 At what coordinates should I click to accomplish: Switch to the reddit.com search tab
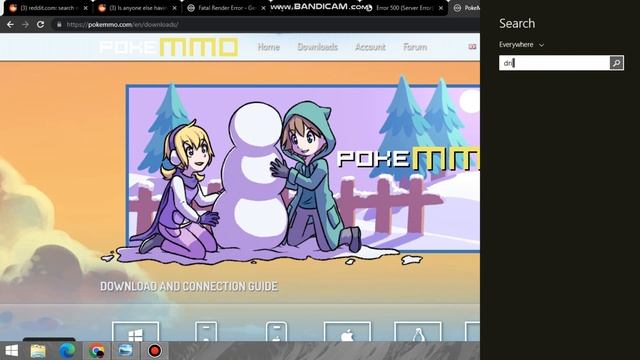(47, 8)
